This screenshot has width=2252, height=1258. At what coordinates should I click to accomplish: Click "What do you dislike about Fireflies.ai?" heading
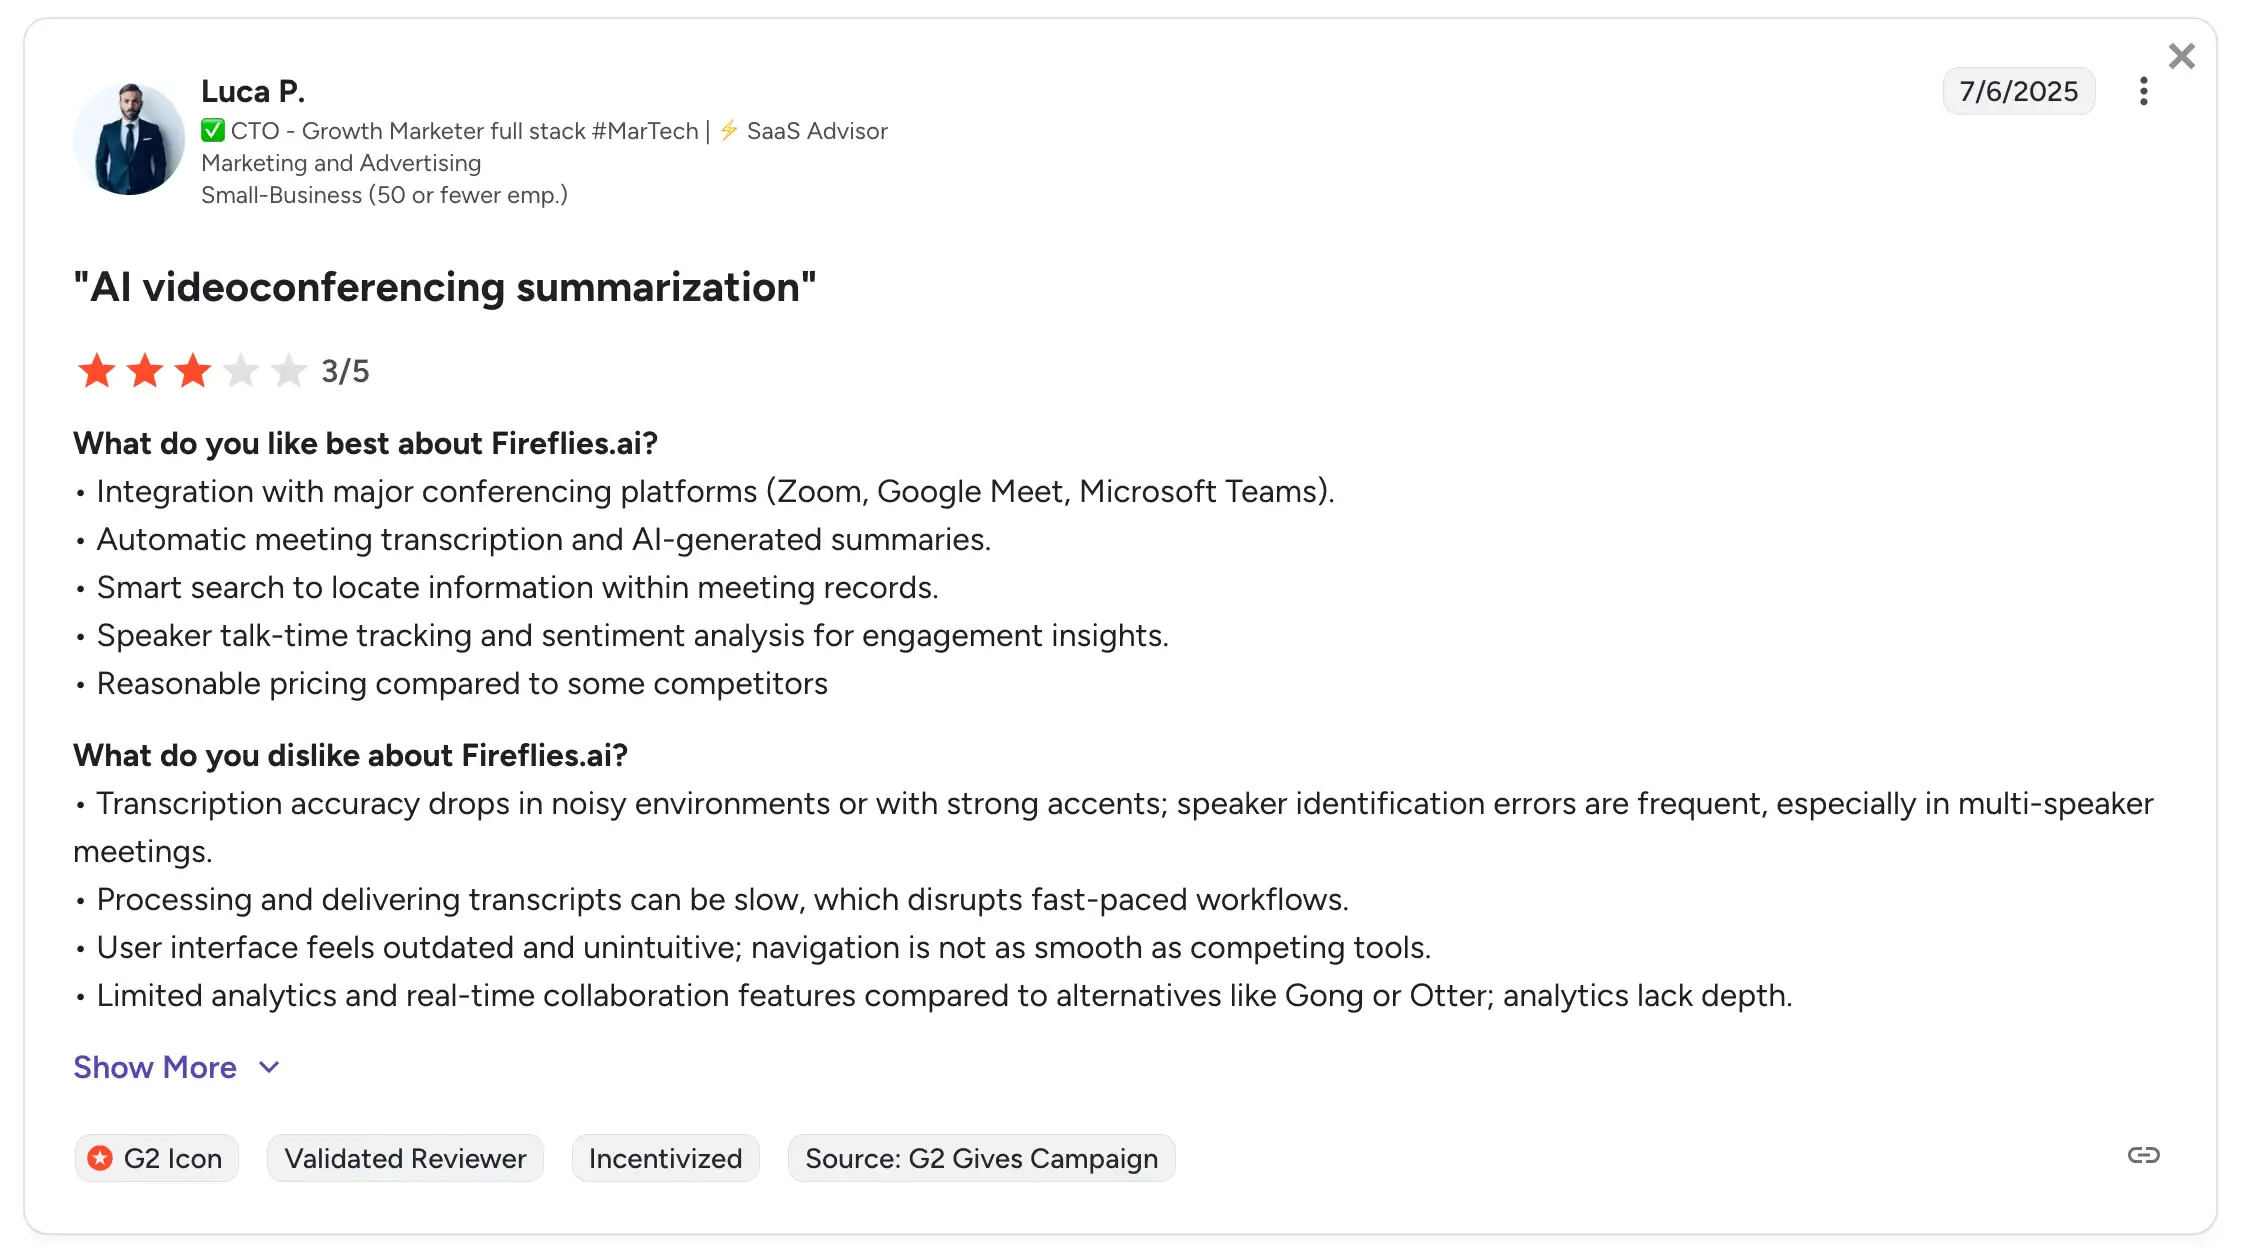(x=350, y=756)
